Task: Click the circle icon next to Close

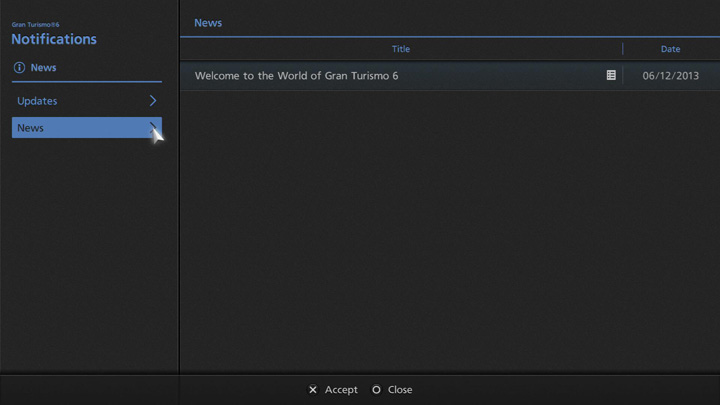Action: pyautogui.click(x=376, y=390)
